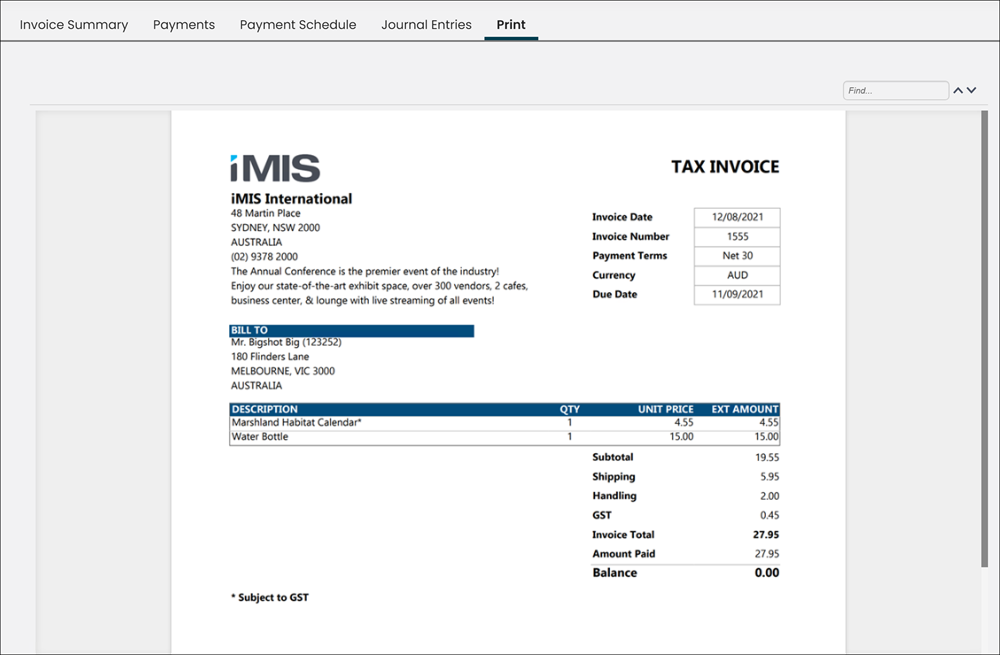Click the Due Date label

pyautogui.click(x=615, y=294)
